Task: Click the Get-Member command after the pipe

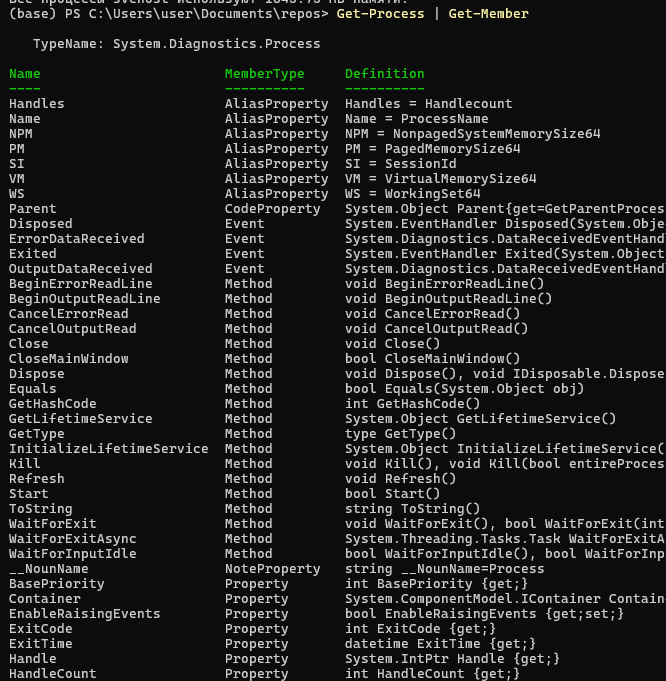Action: pos(489,14)
